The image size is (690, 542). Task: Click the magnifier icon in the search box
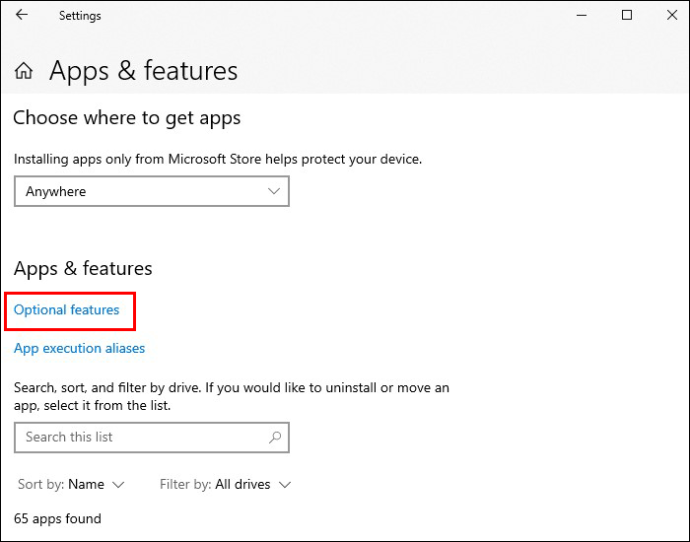pyautogui.click(x=275, y=437)
